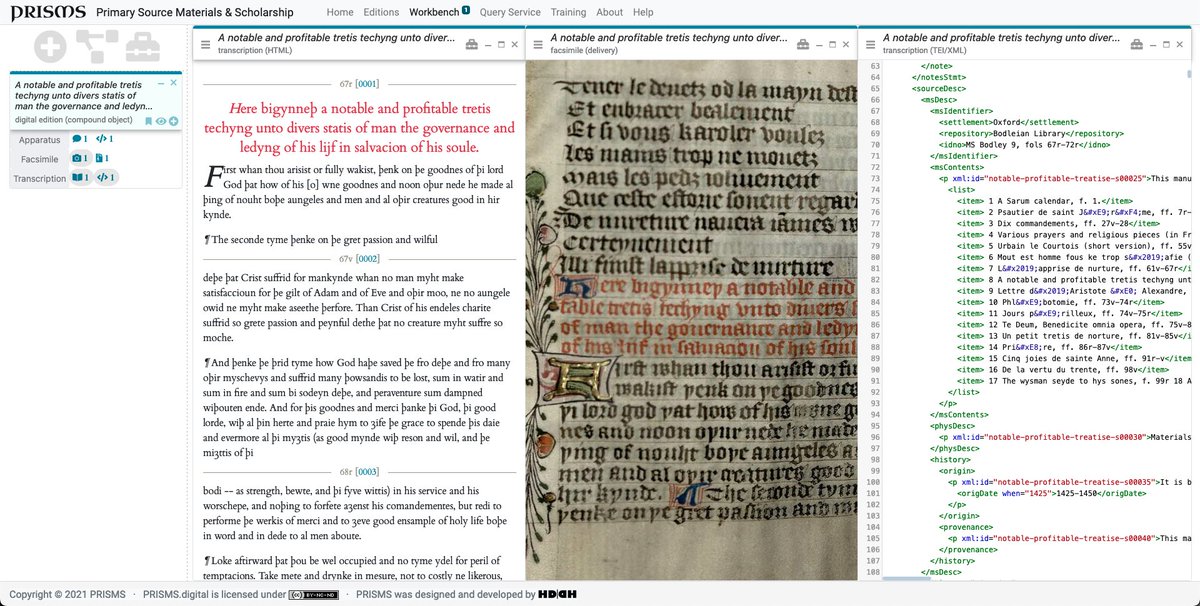The width and height of the screenshot is (1200, 606).
Task: Click the TEI/XML horizontal scrollbar
Action: [x=904, y=576]
